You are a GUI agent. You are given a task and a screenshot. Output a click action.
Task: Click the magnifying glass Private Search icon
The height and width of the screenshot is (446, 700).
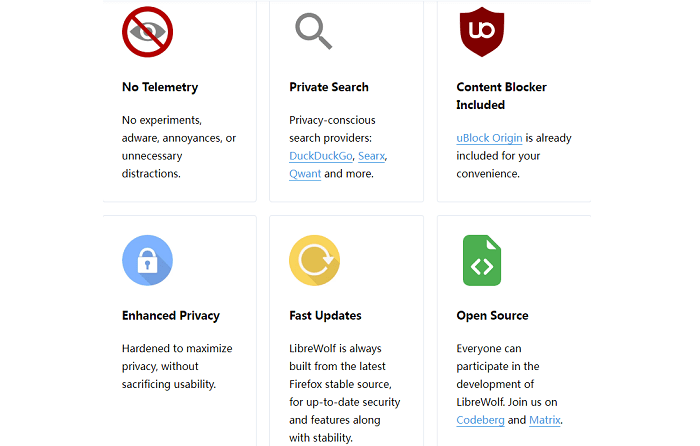coord(314,31)
